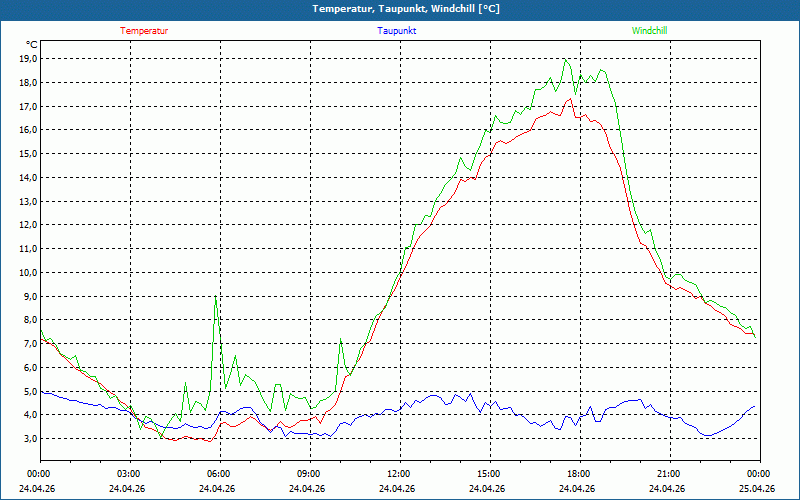Click the blue Taupunkt legend label
Screen dimensions: 800x500
coord(397,31)
